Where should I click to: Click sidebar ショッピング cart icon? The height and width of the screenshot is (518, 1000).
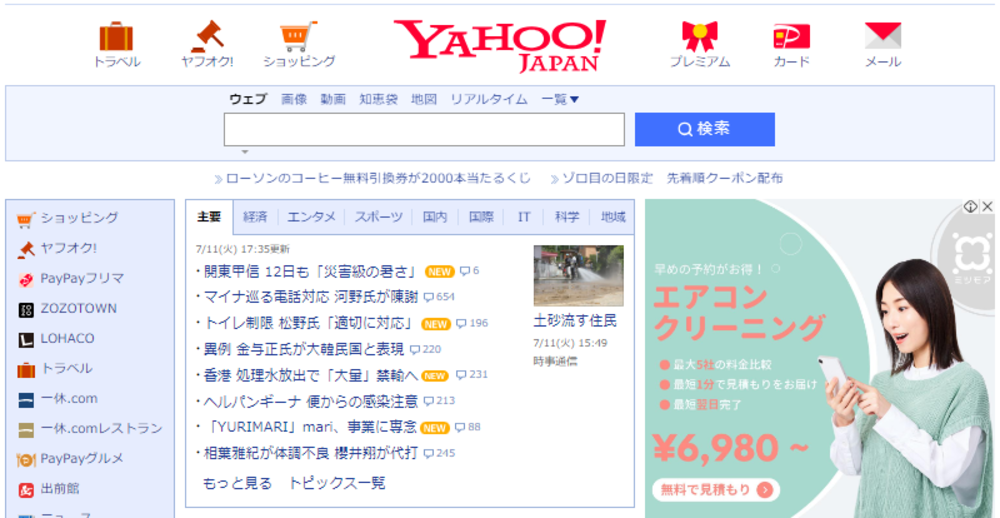click(x=26, y=219)
